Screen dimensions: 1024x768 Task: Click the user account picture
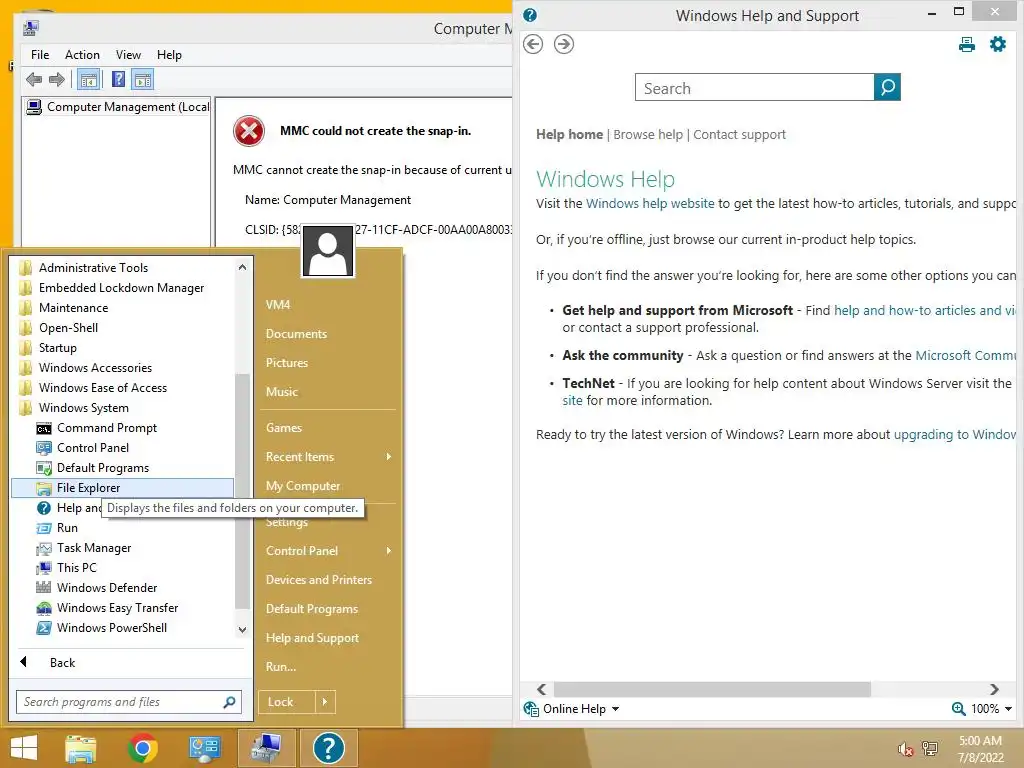tap(328, 251)
